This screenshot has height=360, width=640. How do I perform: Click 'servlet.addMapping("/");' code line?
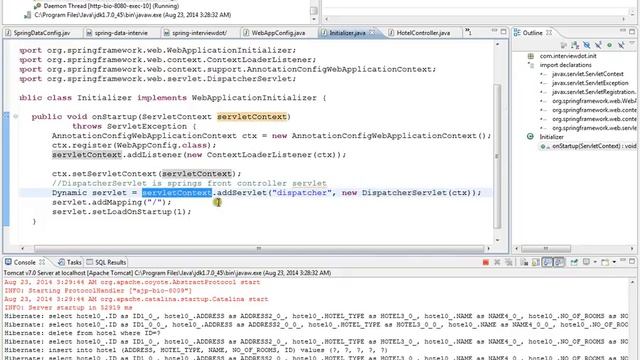(111, 202)
